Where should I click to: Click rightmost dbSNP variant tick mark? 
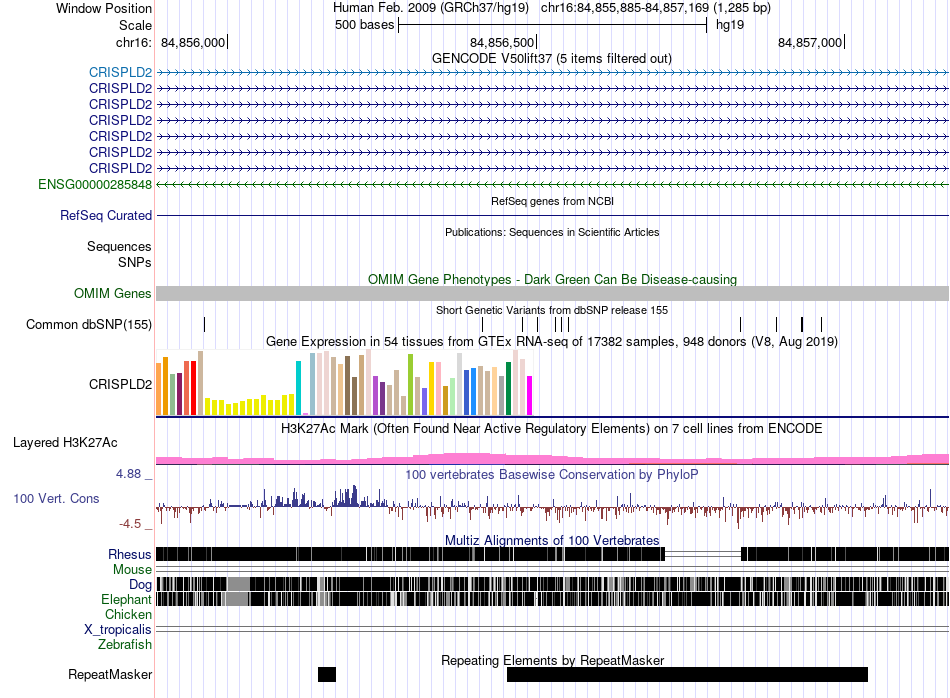822,324
